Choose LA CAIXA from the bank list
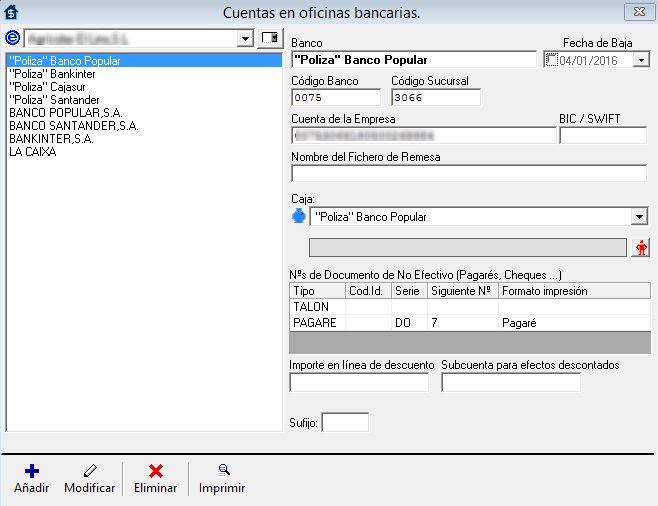The height and width of the screenshot is (506, 658). [32, 152]
